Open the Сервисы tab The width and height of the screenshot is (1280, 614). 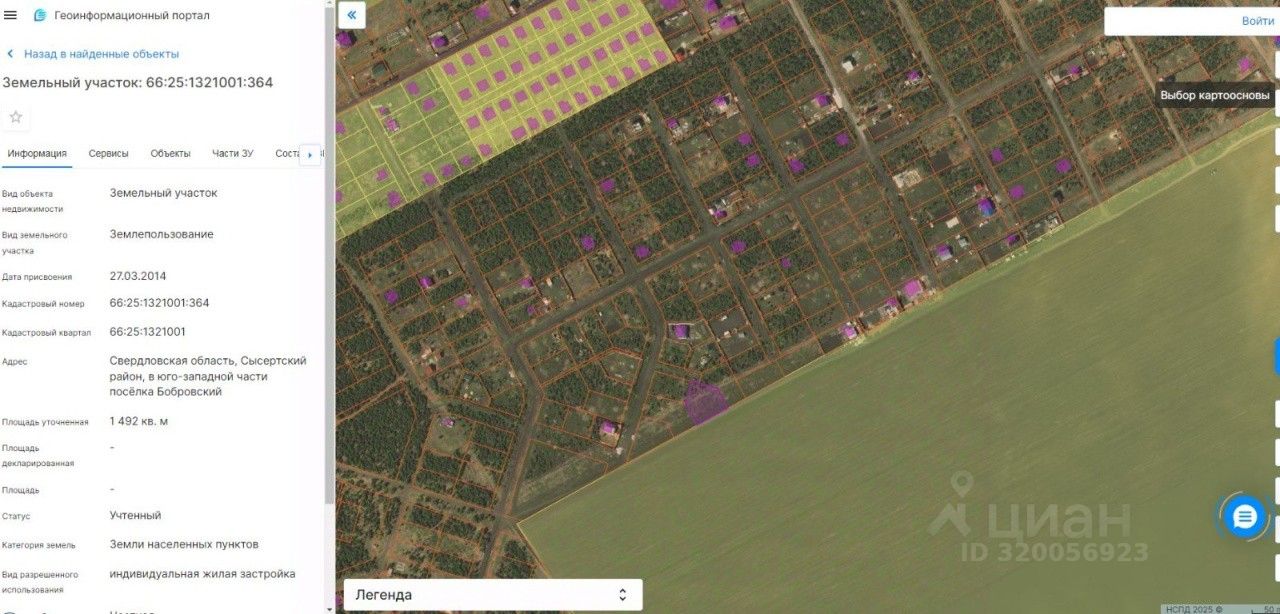tap(108, 153)
